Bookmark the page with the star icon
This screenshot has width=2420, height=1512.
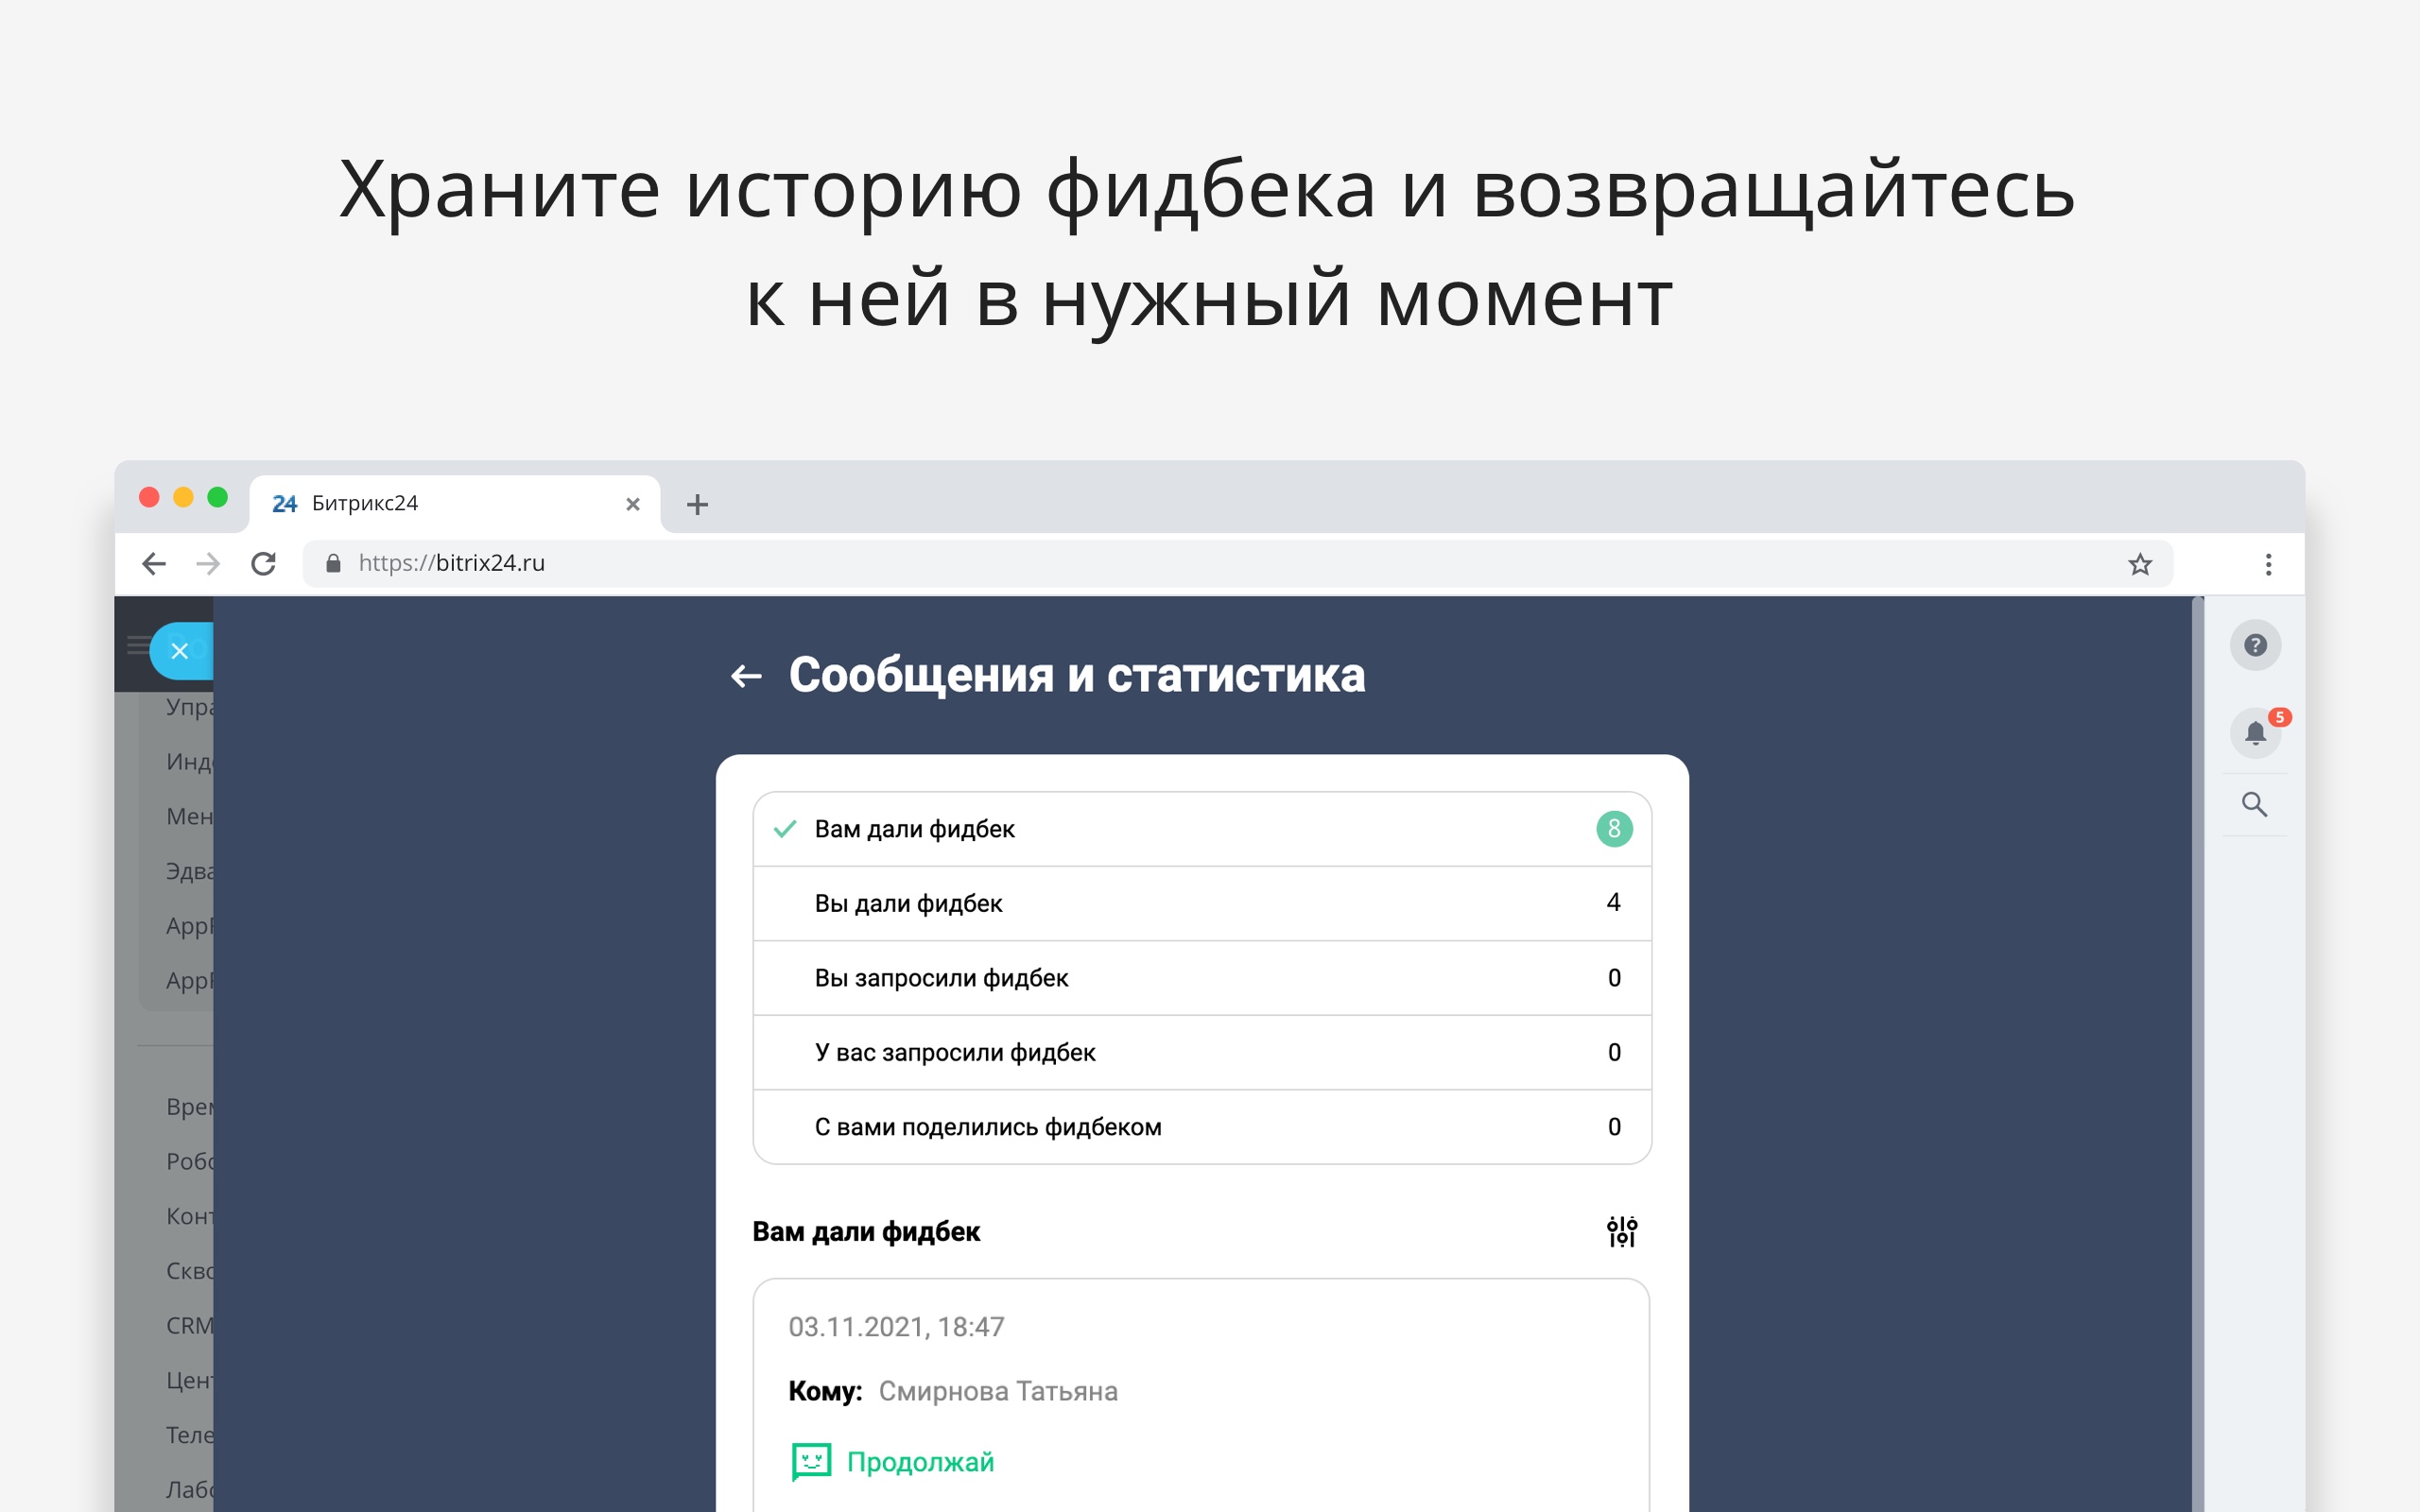point(2139,564)
